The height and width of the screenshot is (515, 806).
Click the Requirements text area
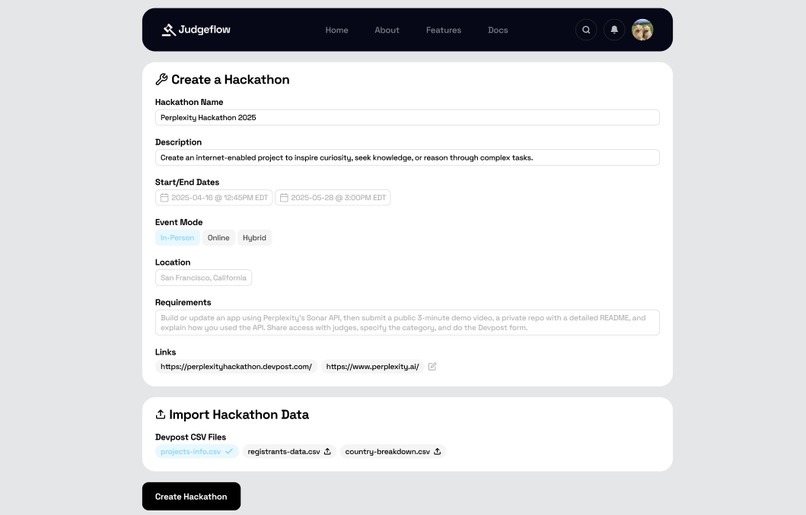tap(407, 322)
